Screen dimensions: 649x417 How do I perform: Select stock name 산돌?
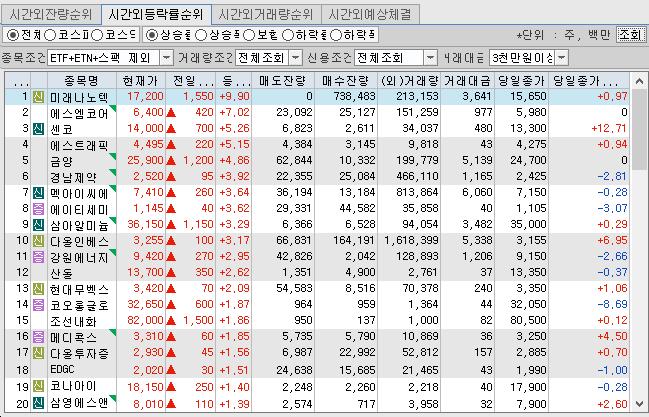point(61,273)
